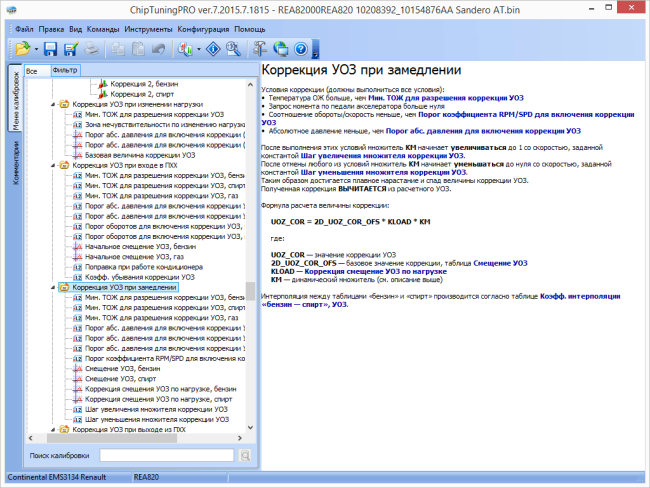Click folder icon of Коррекция УОЗ при замедлении
650x488 pixels.
pos(64,287)
